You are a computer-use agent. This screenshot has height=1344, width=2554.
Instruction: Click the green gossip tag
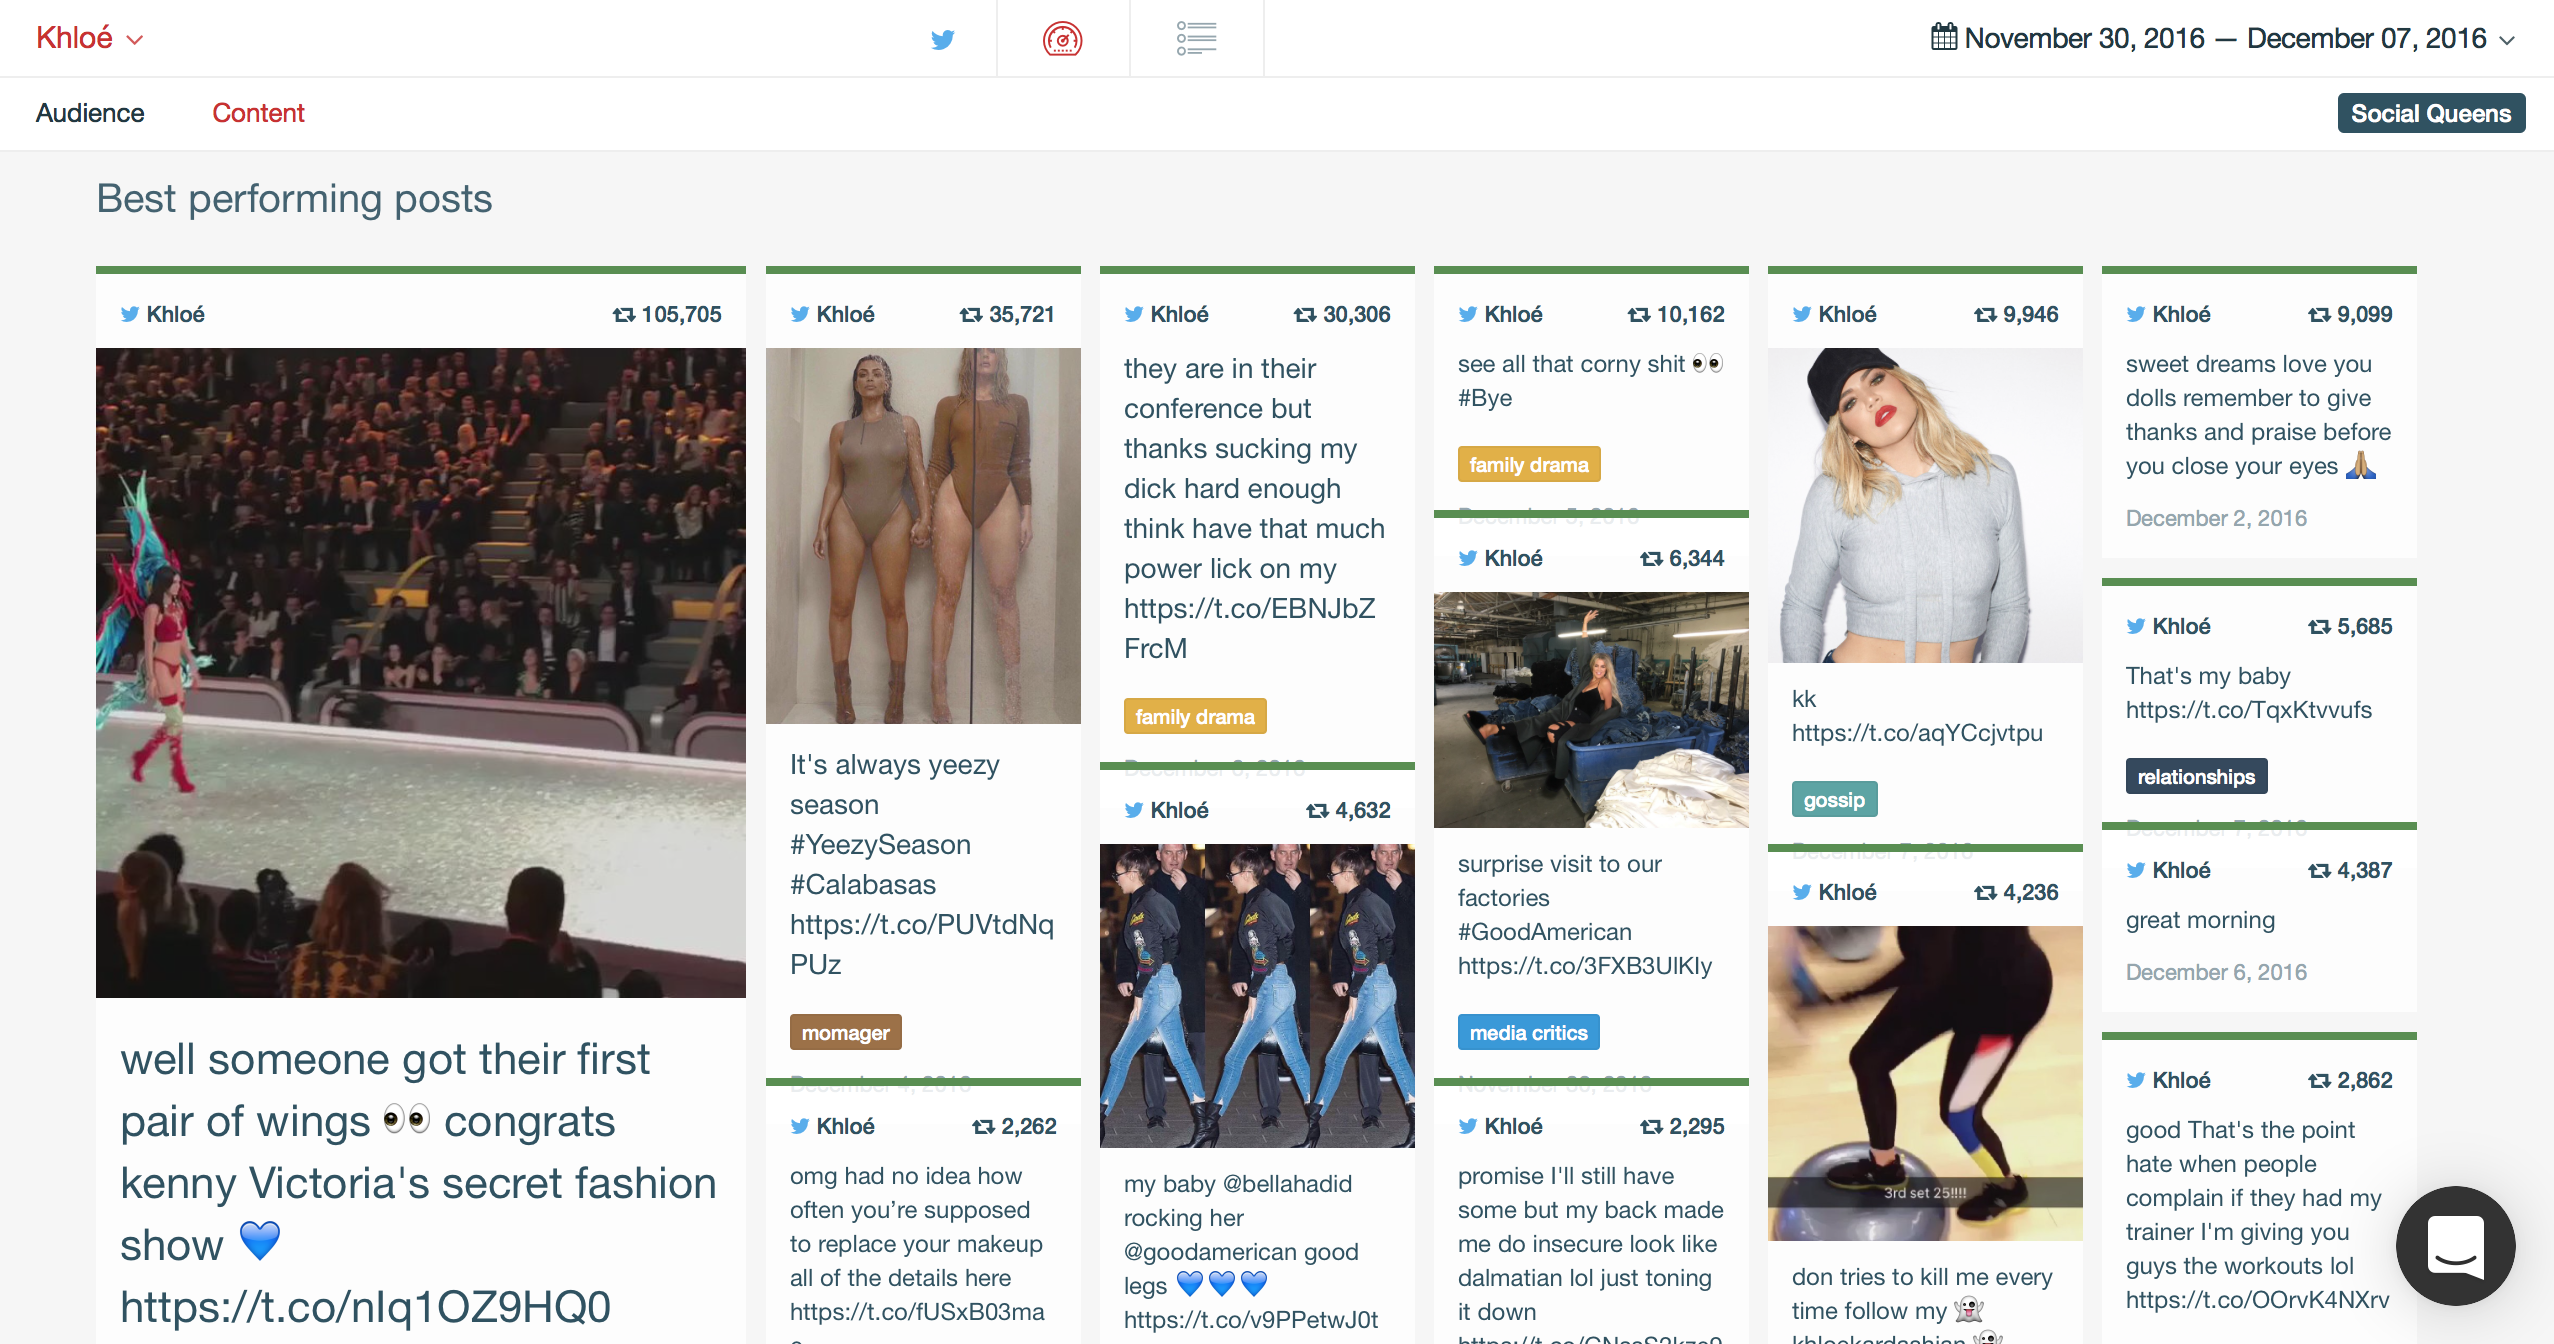[1834, 800]
